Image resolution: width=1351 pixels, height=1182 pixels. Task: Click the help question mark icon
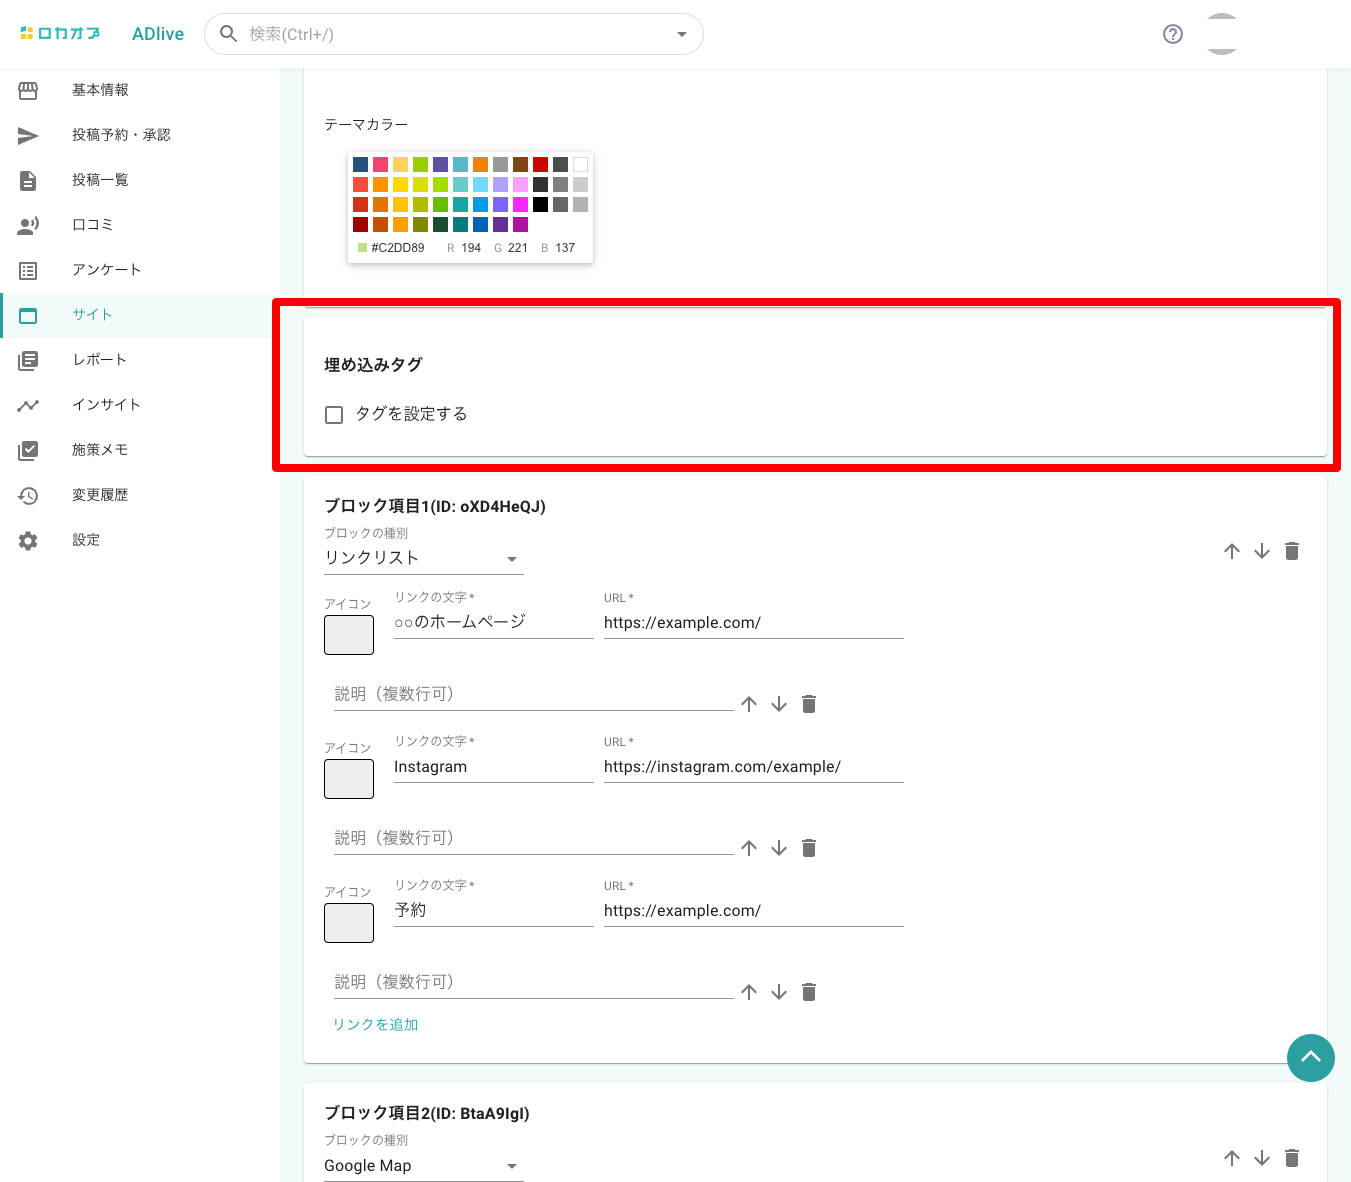pyautogui.click(x=1173, y=34)
